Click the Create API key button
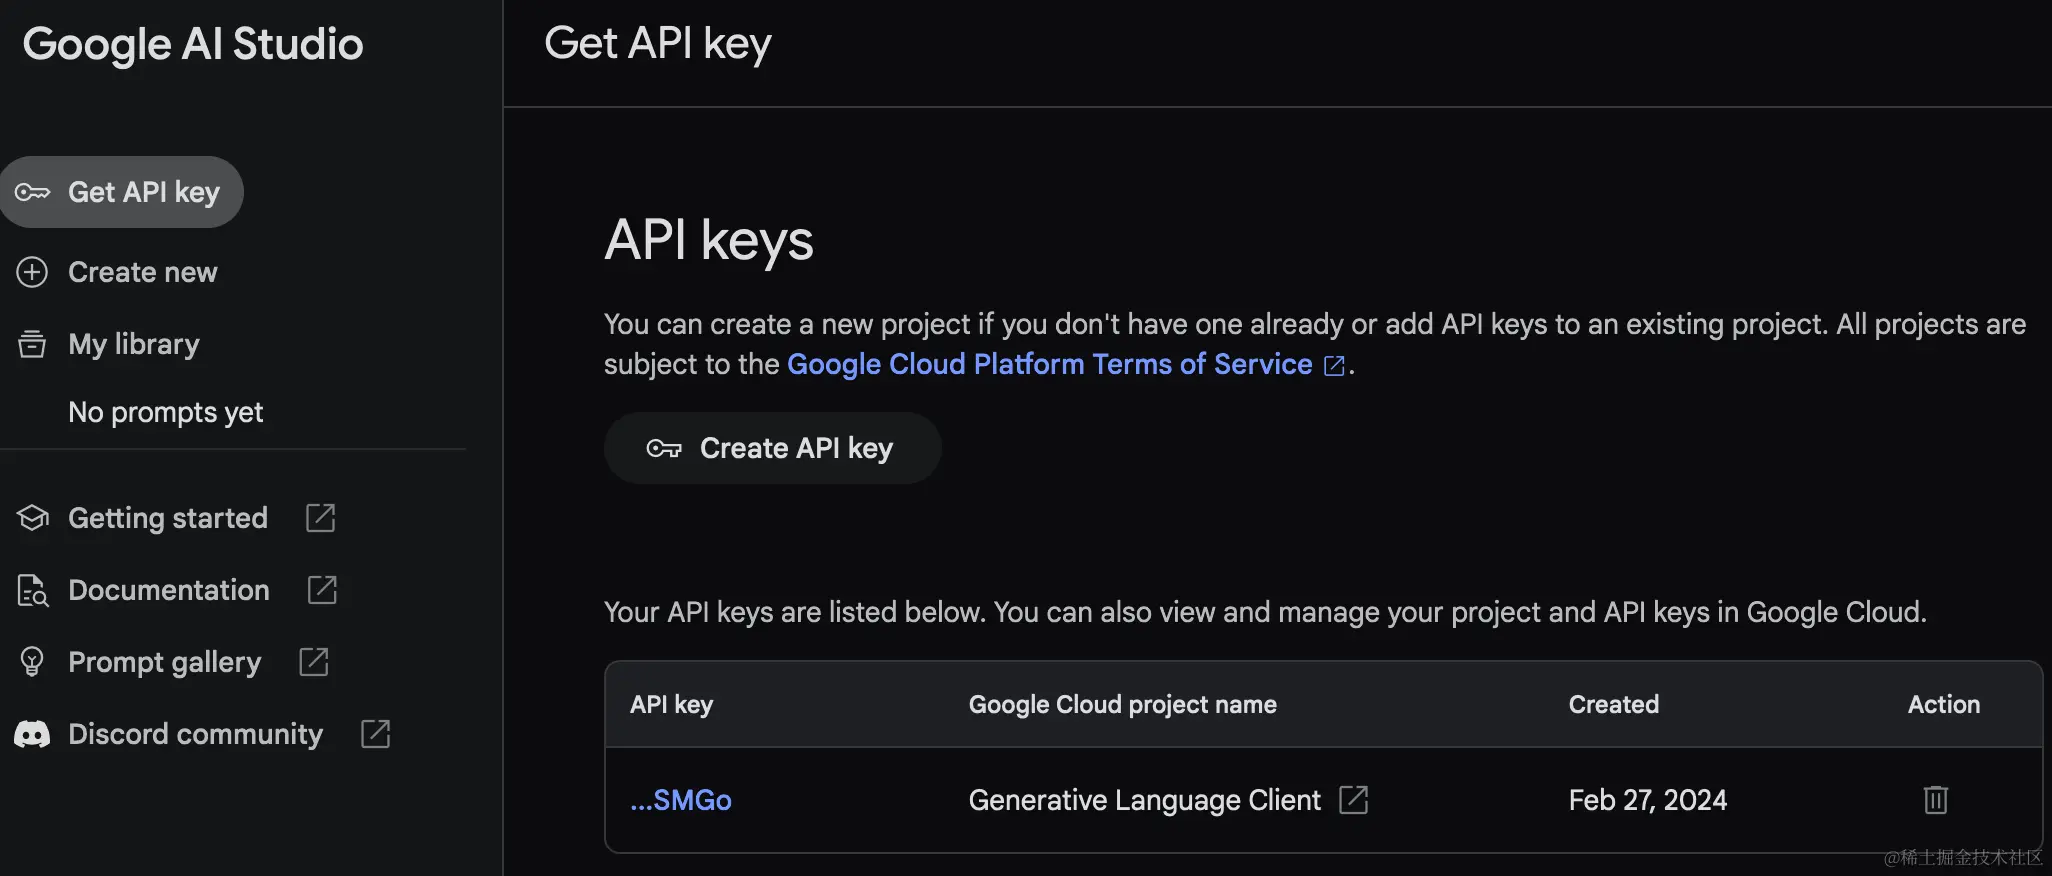Image resolution: width=2052 pixels, height=876 pixels. click(773, 448)
